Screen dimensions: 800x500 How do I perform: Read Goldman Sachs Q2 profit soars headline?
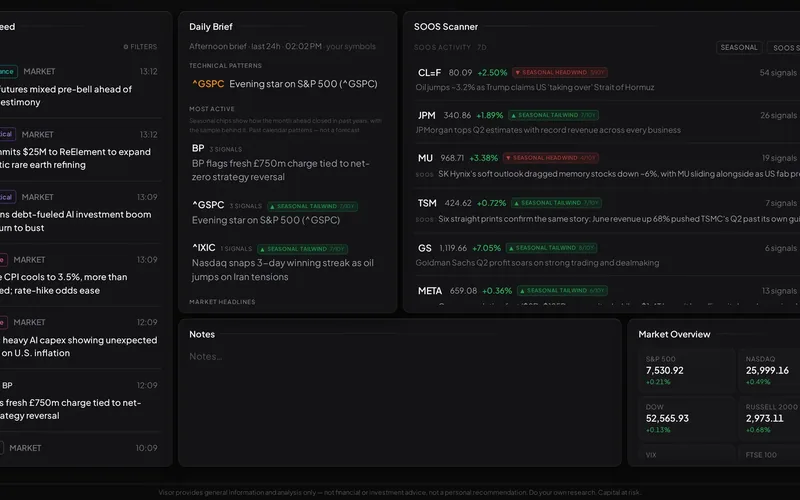tap(537, 263)
